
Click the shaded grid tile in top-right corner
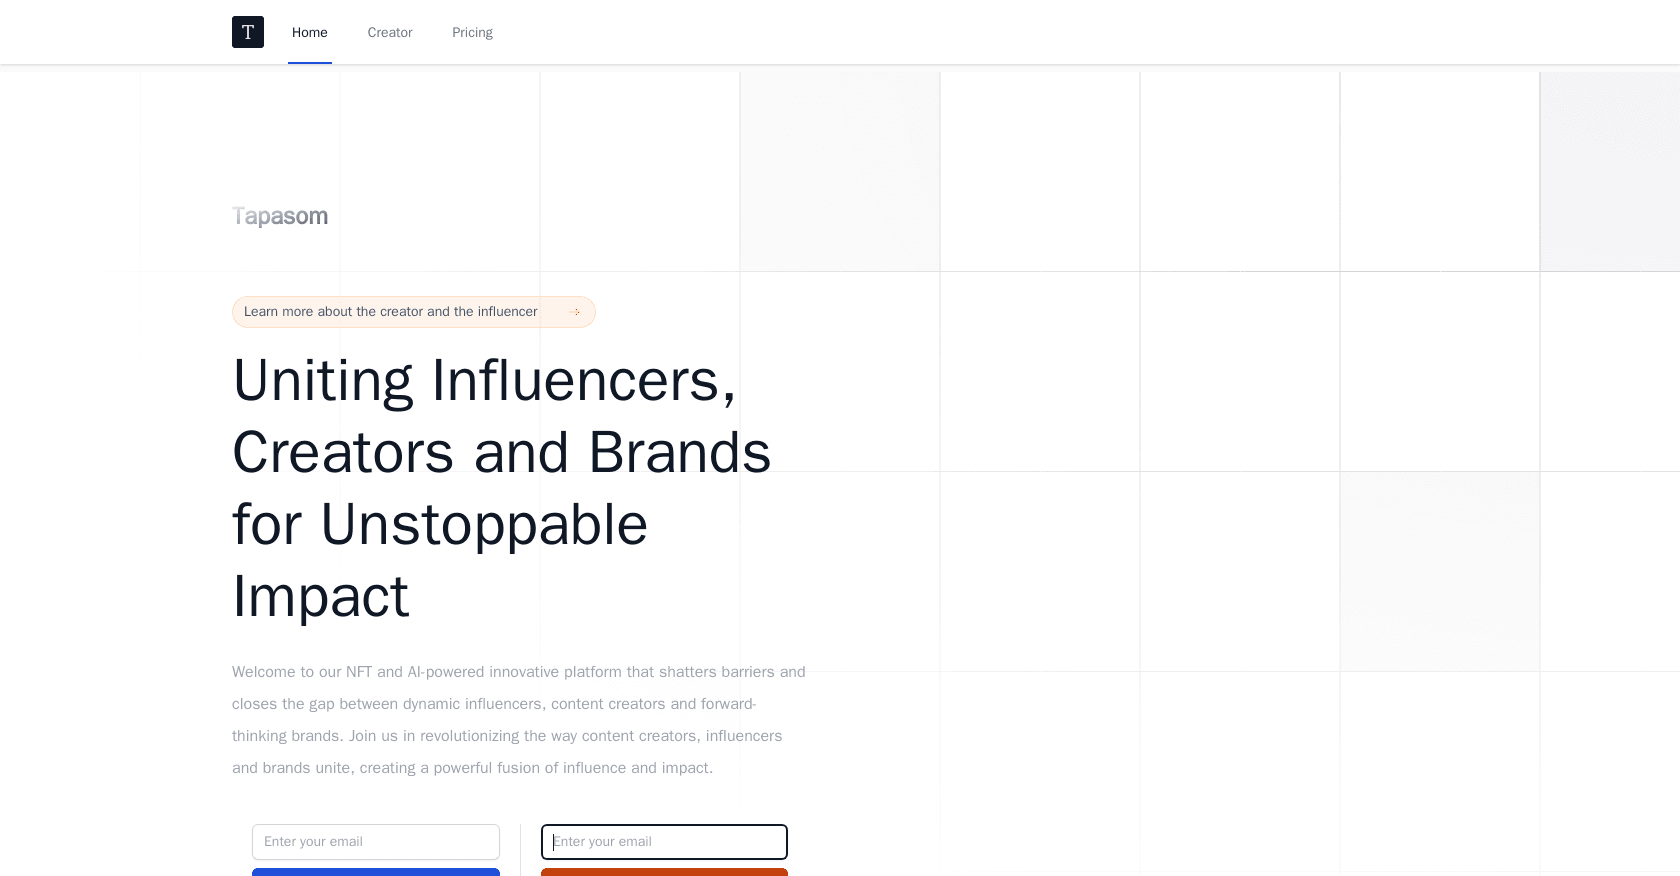pyautogui.click(x=1610, y=171)
